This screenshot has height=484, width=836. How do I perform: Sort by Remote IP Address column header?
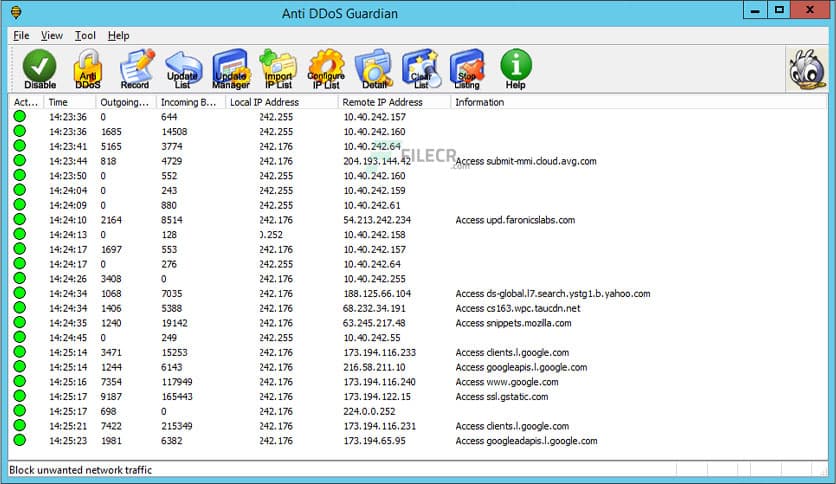point(394,102)
